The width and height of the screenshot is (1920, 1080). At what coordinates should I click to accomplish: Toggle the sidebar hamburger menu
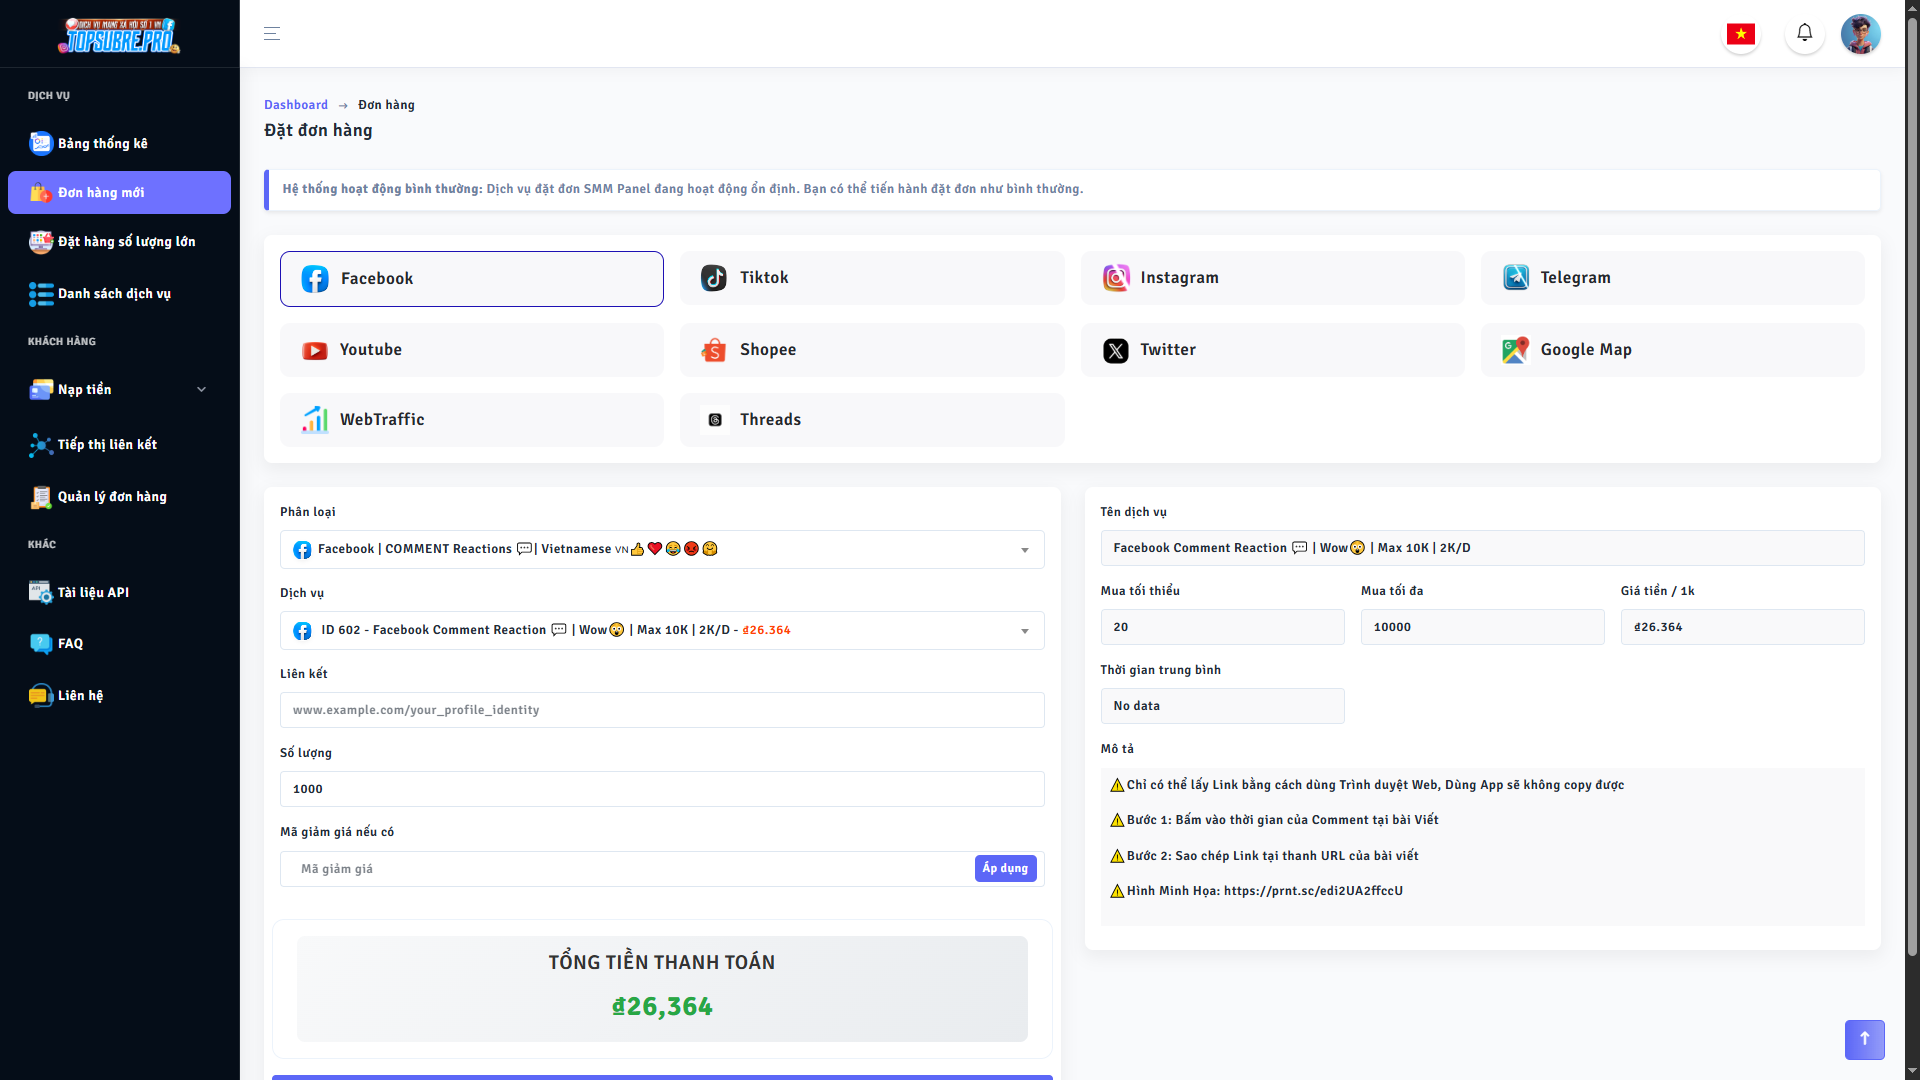tap(271, 33)
